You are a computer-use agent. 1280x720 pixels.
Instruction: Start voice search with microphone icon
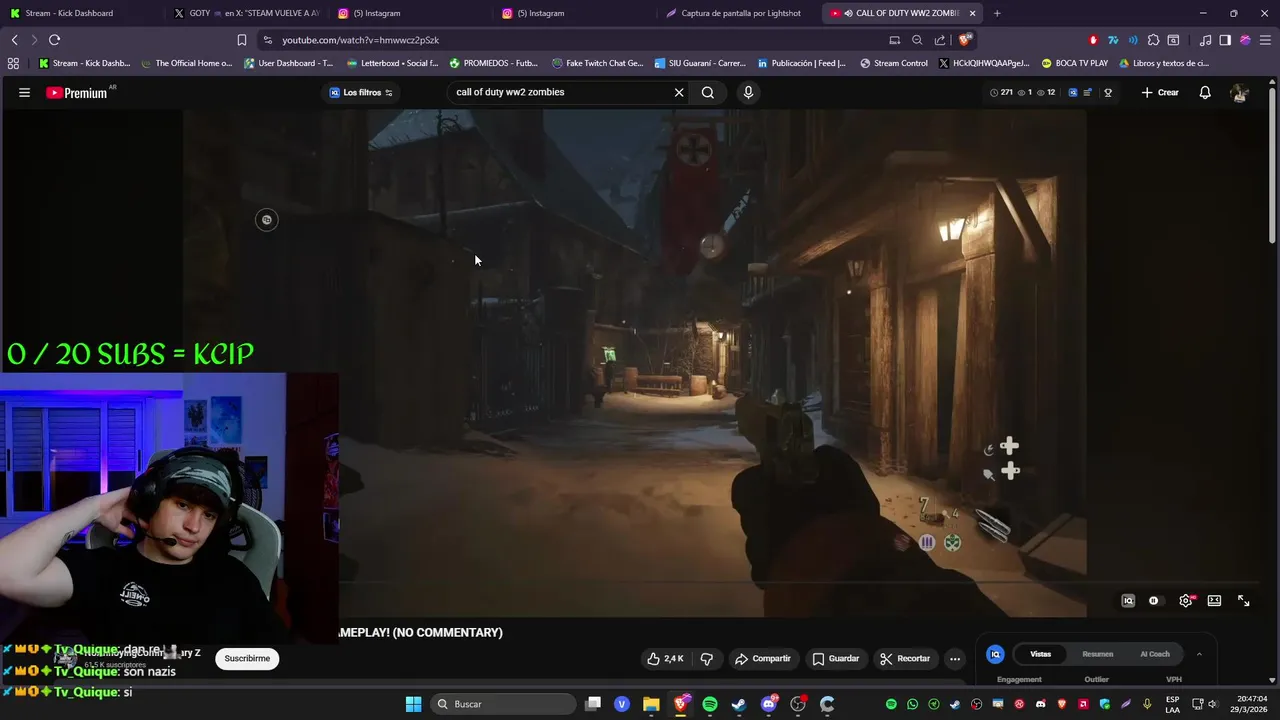click(748, 92)
